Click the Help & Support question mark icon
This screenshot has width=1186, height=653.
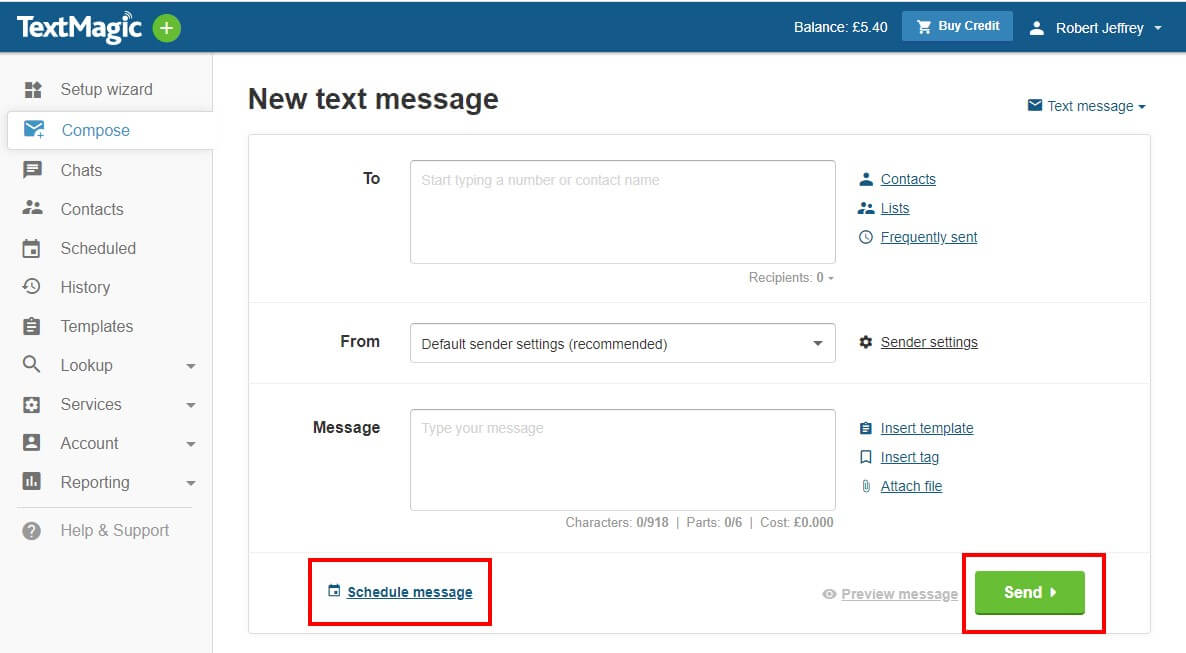tap(32, 531)
